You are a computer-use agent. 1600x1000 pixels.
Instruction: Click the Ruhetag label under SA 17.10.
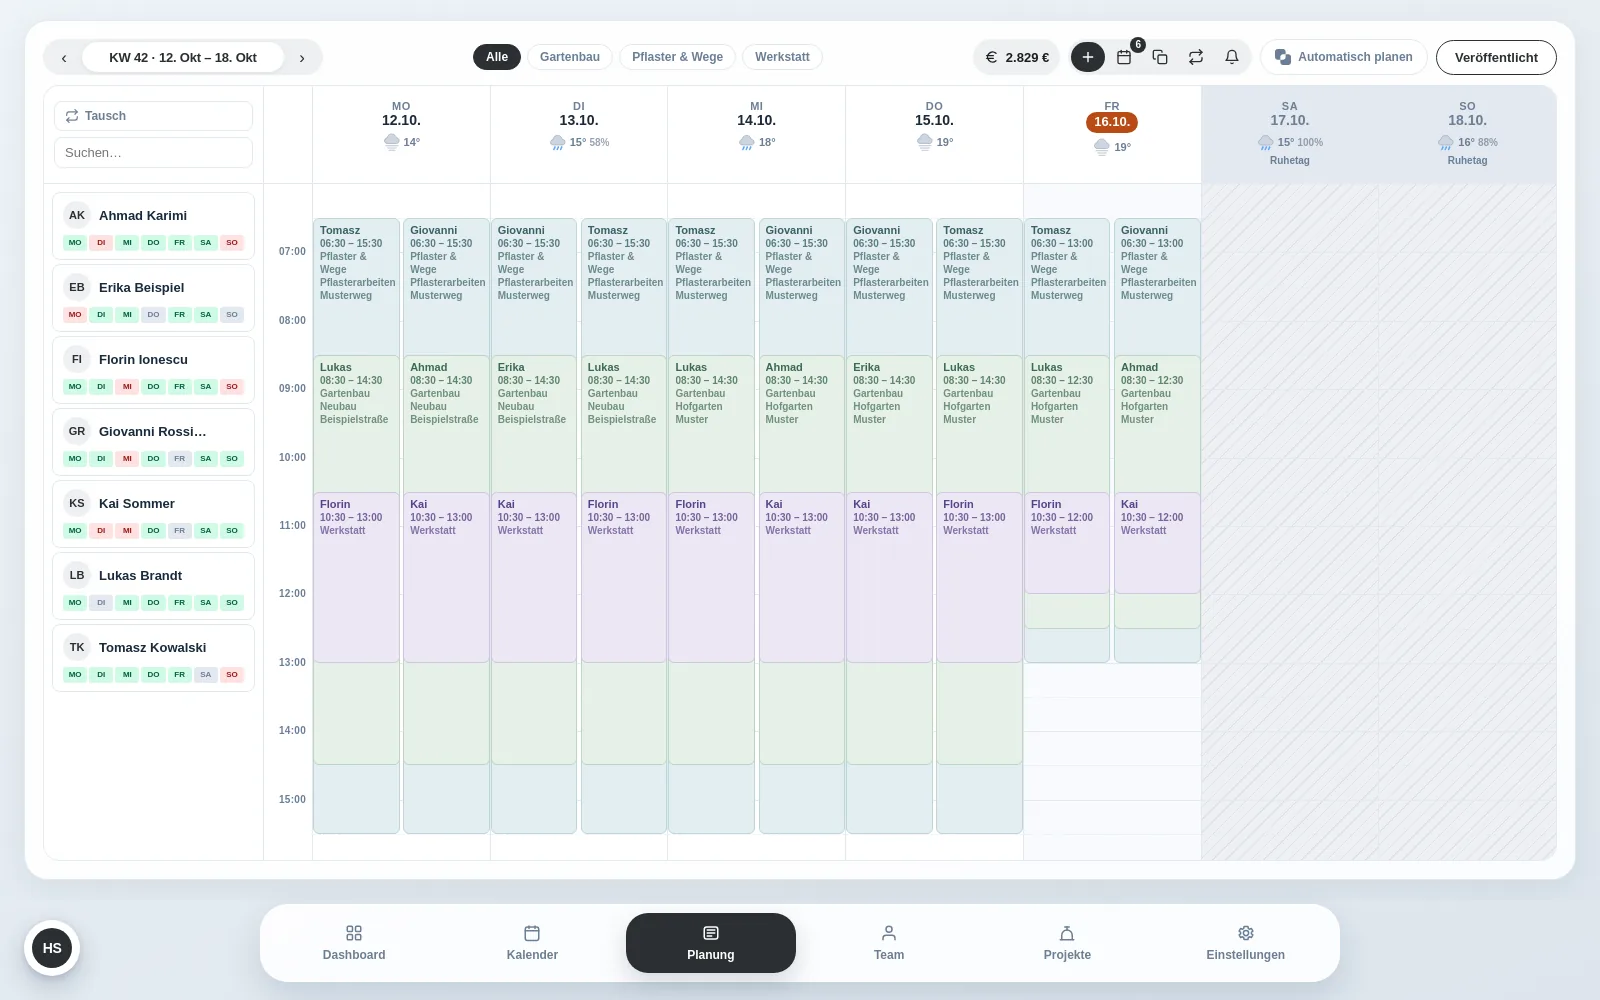click(x=1289, y=160)
